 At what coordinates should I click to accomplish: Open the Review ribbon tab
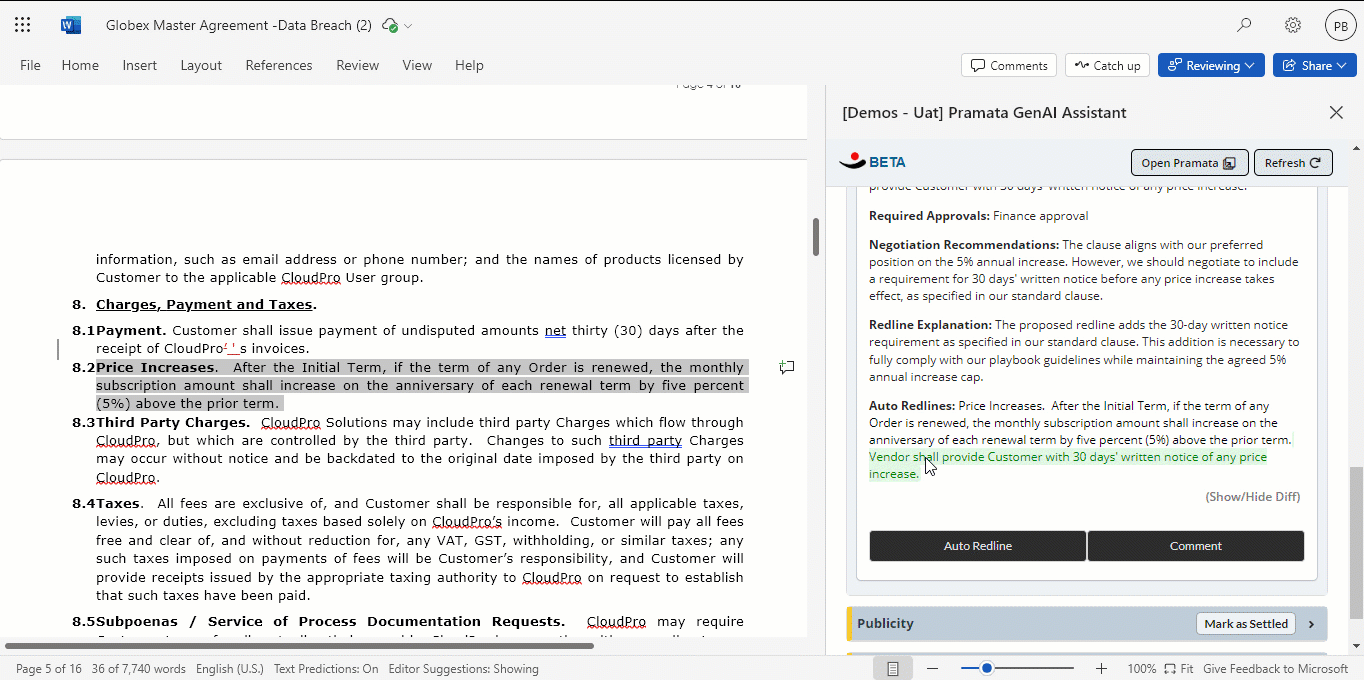(x=357, y=65)
